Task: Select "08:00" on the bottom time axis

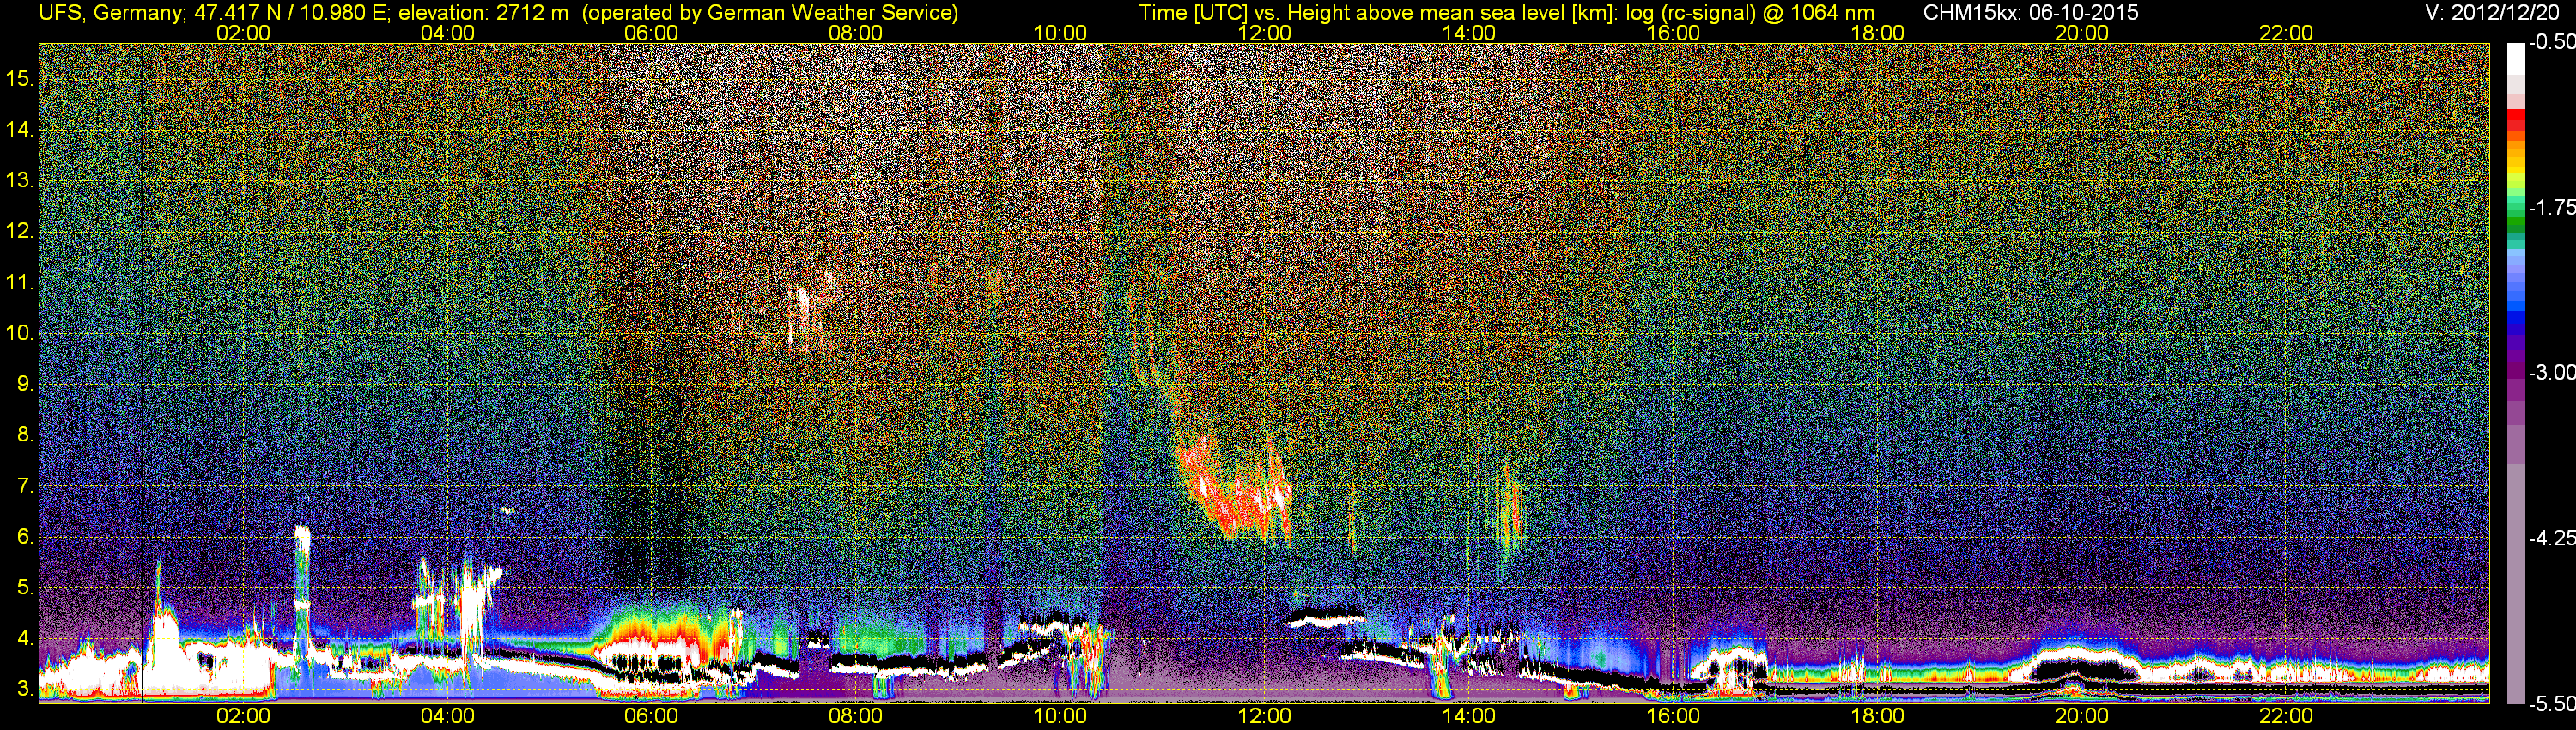Action: pyautogui.click(x=856, y=716)
